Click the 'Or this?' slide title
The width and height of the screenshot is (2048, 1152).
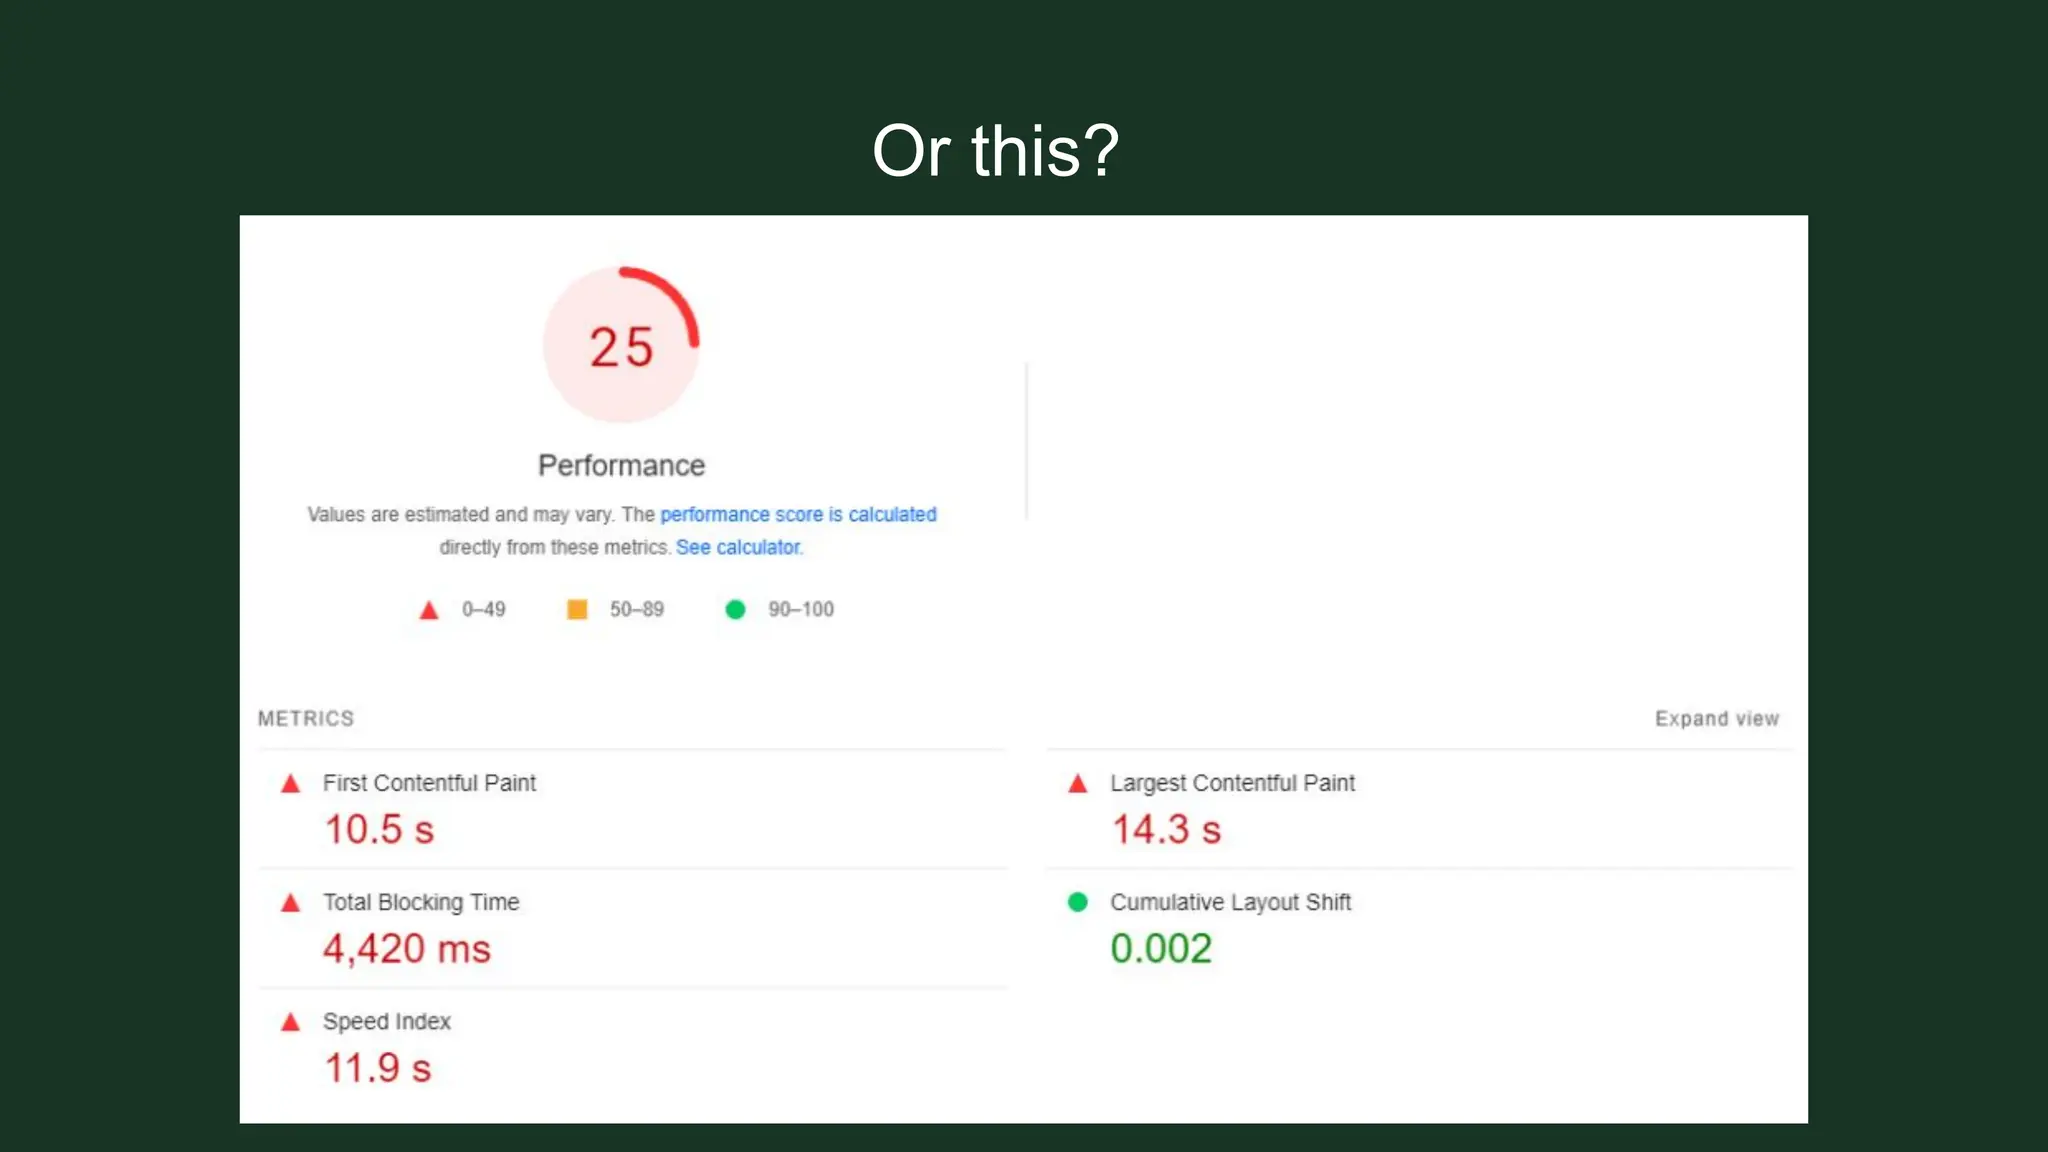(x=995, y=152)
